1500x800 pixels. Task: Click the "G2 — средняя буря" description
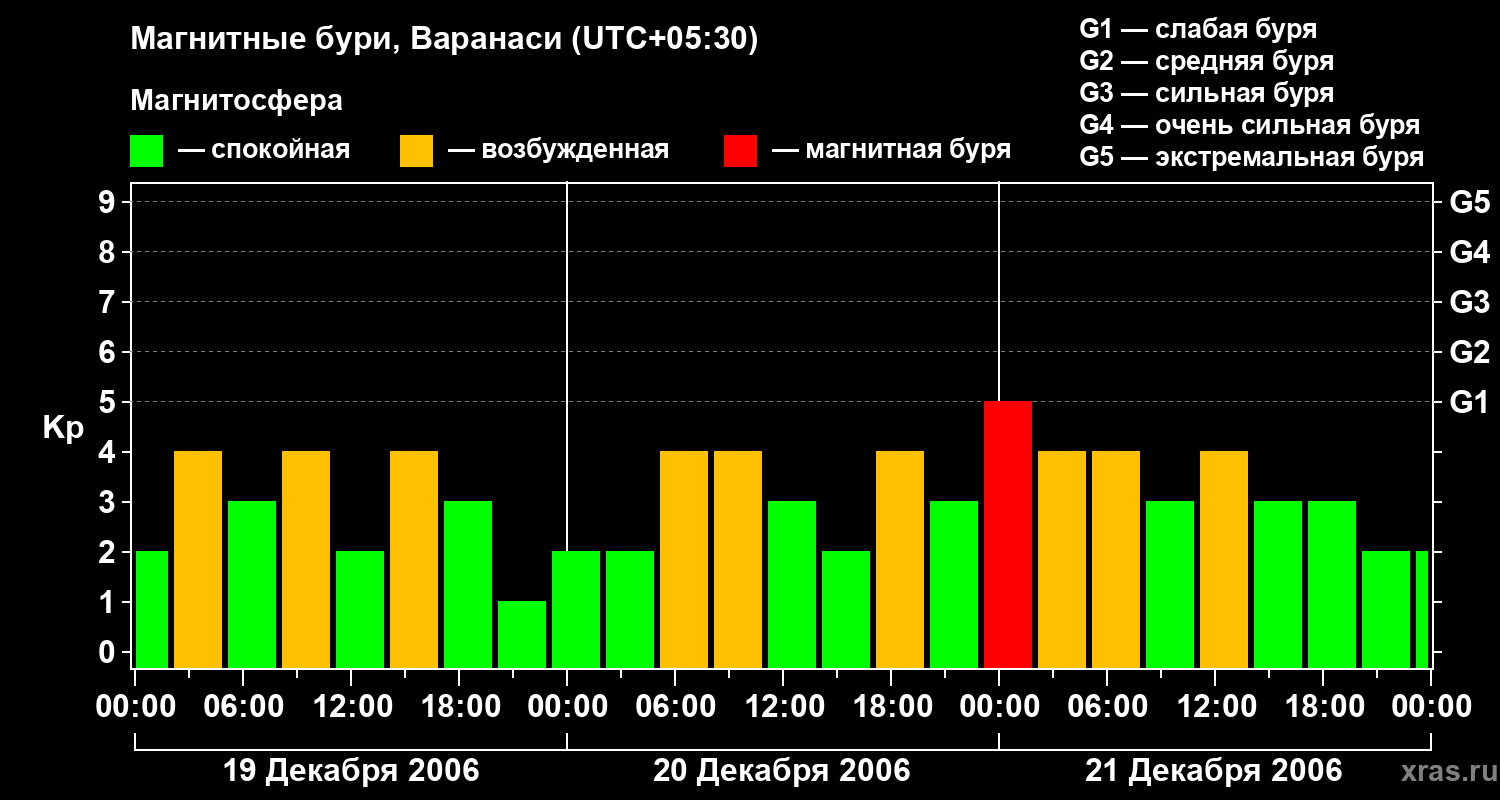point(1206,60)
